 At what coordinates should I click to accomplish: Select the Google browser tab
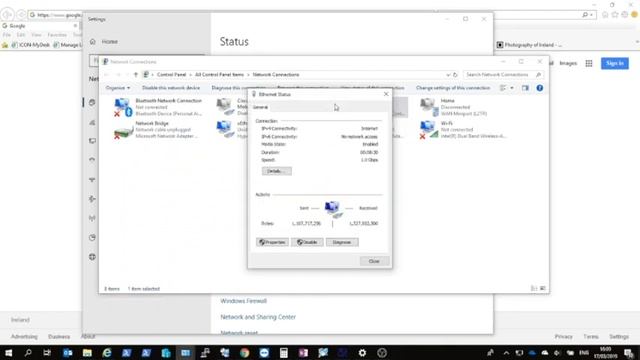click(39, 26)
